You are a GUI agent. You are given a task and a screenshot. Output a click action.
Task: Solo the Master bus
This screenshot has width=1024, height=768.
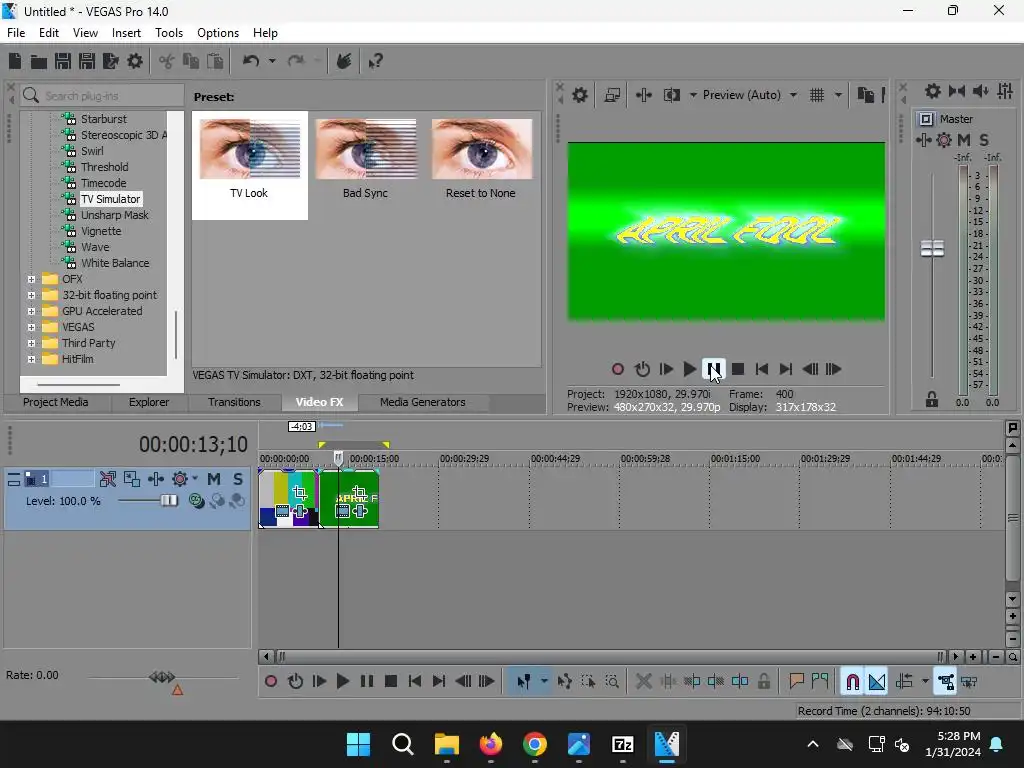(984, 140)
